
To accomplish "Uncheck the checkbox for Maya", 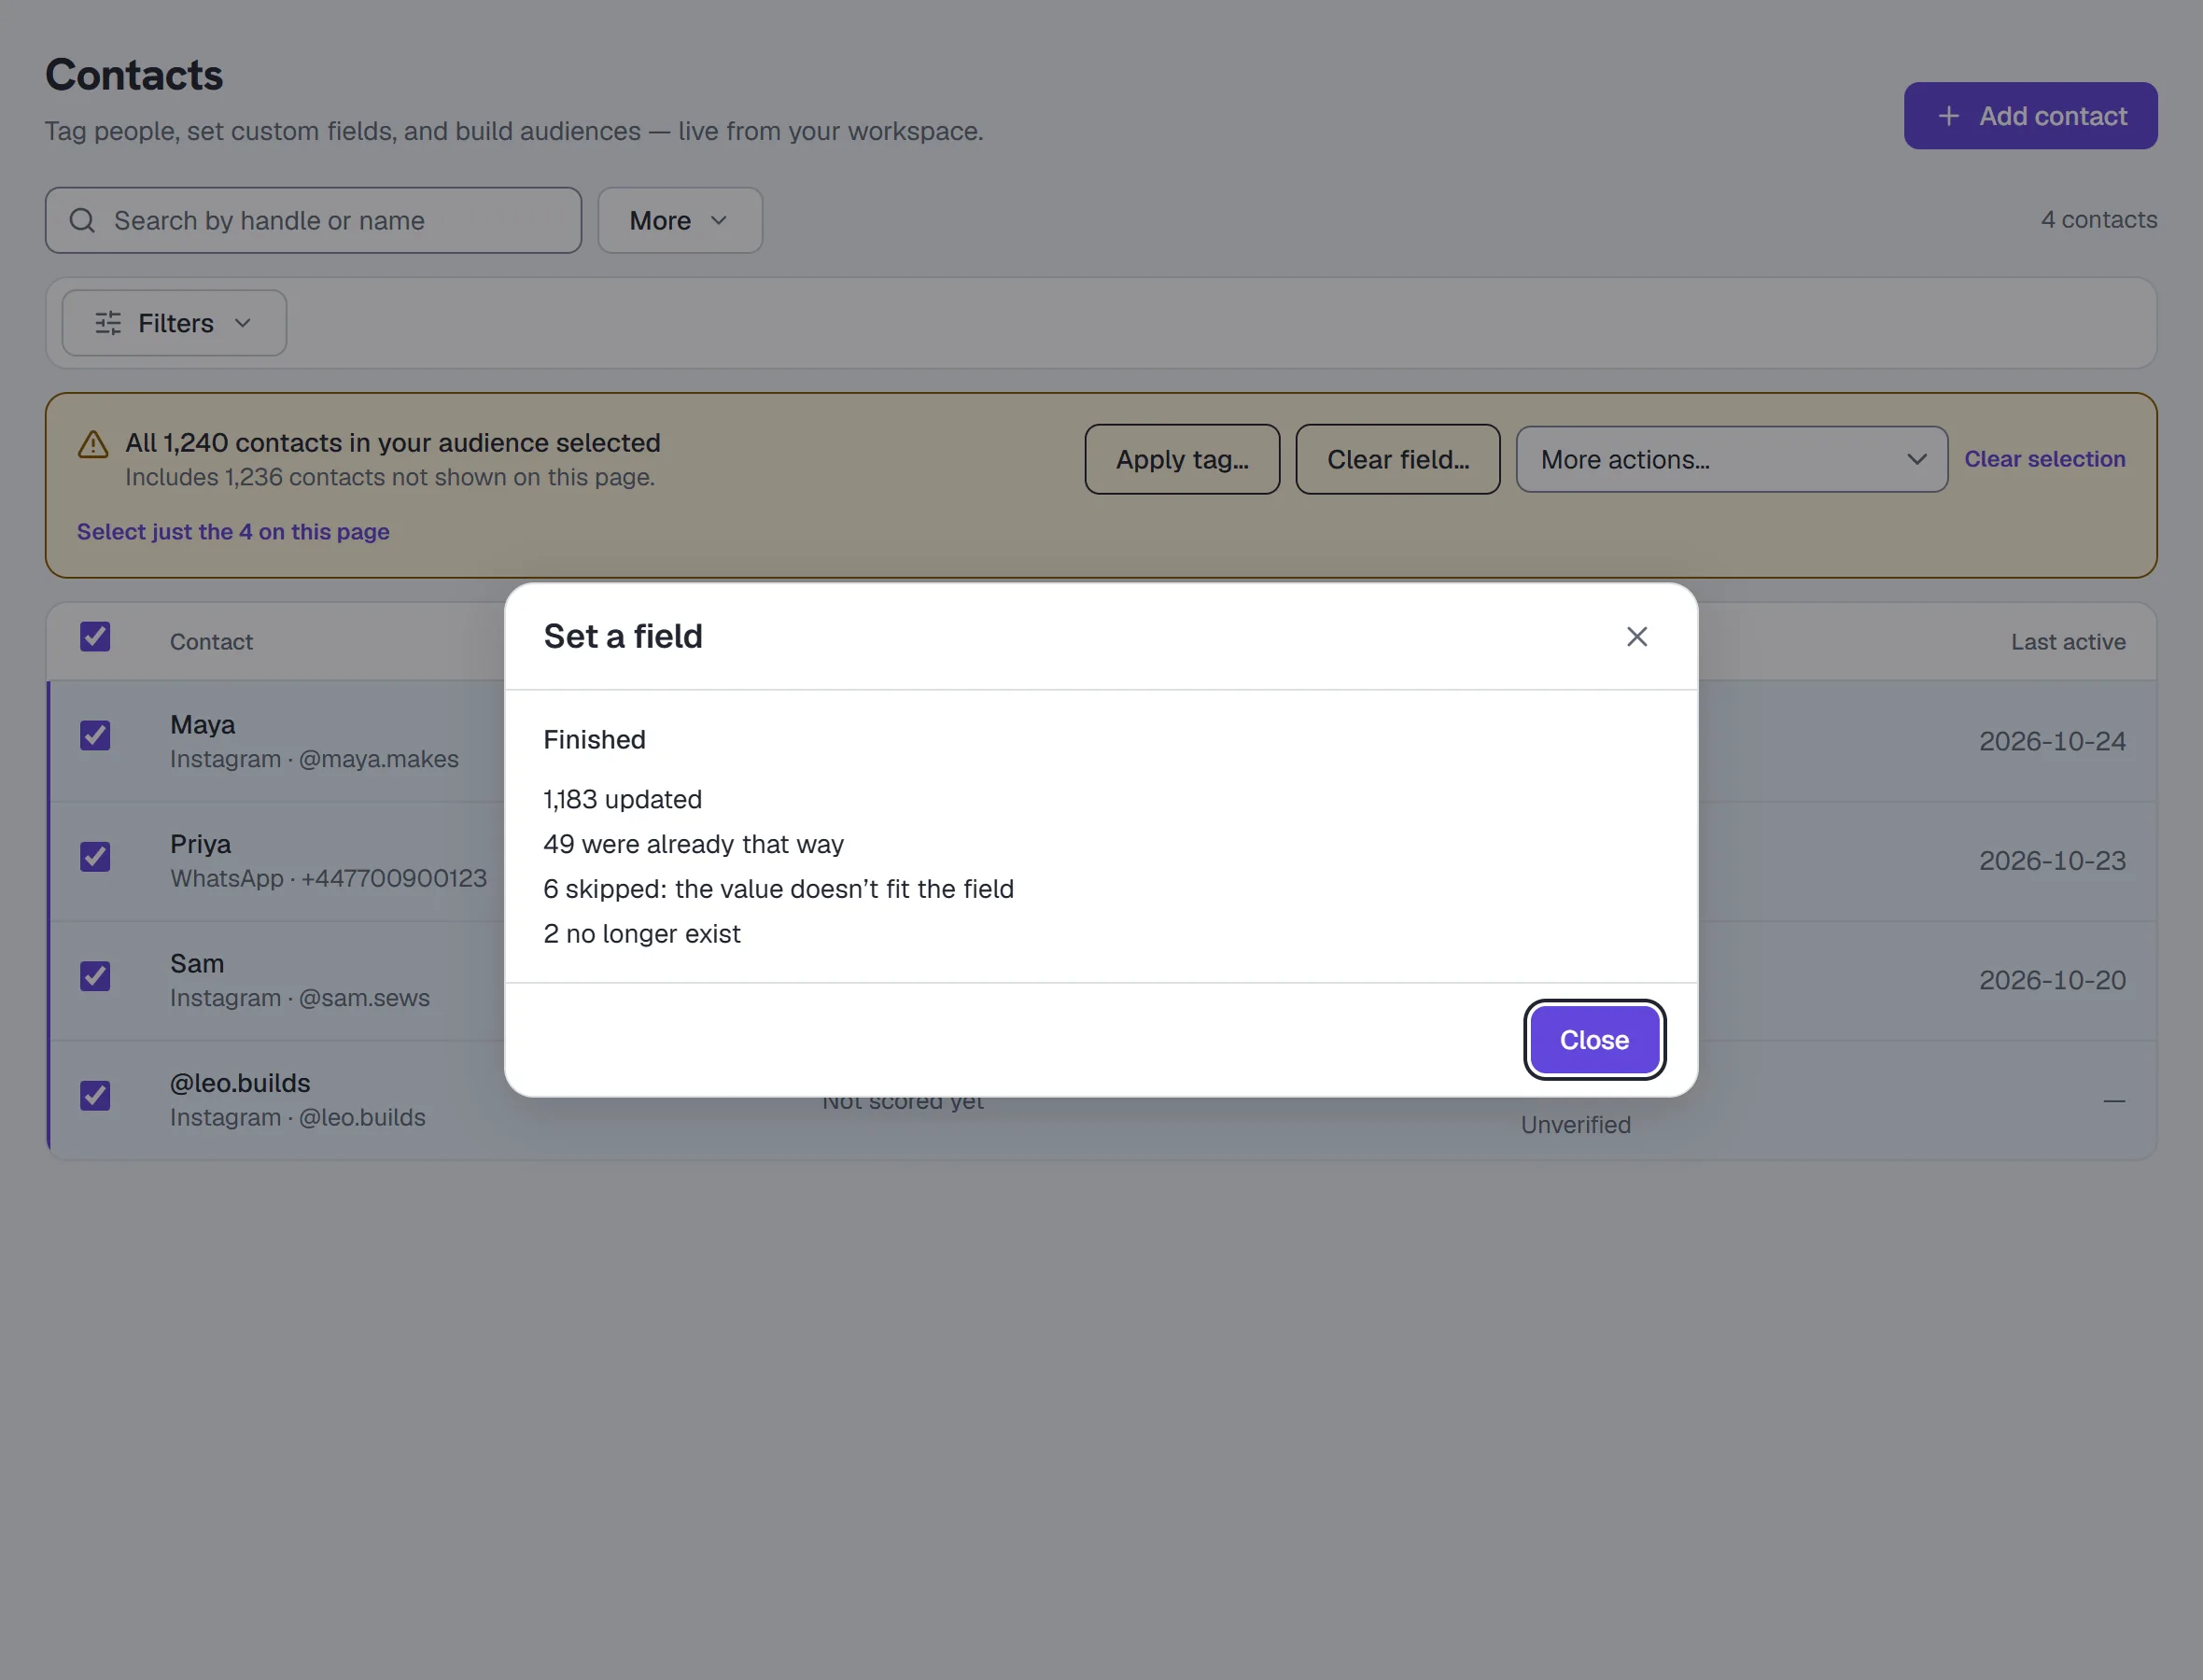I will point(95,736).
